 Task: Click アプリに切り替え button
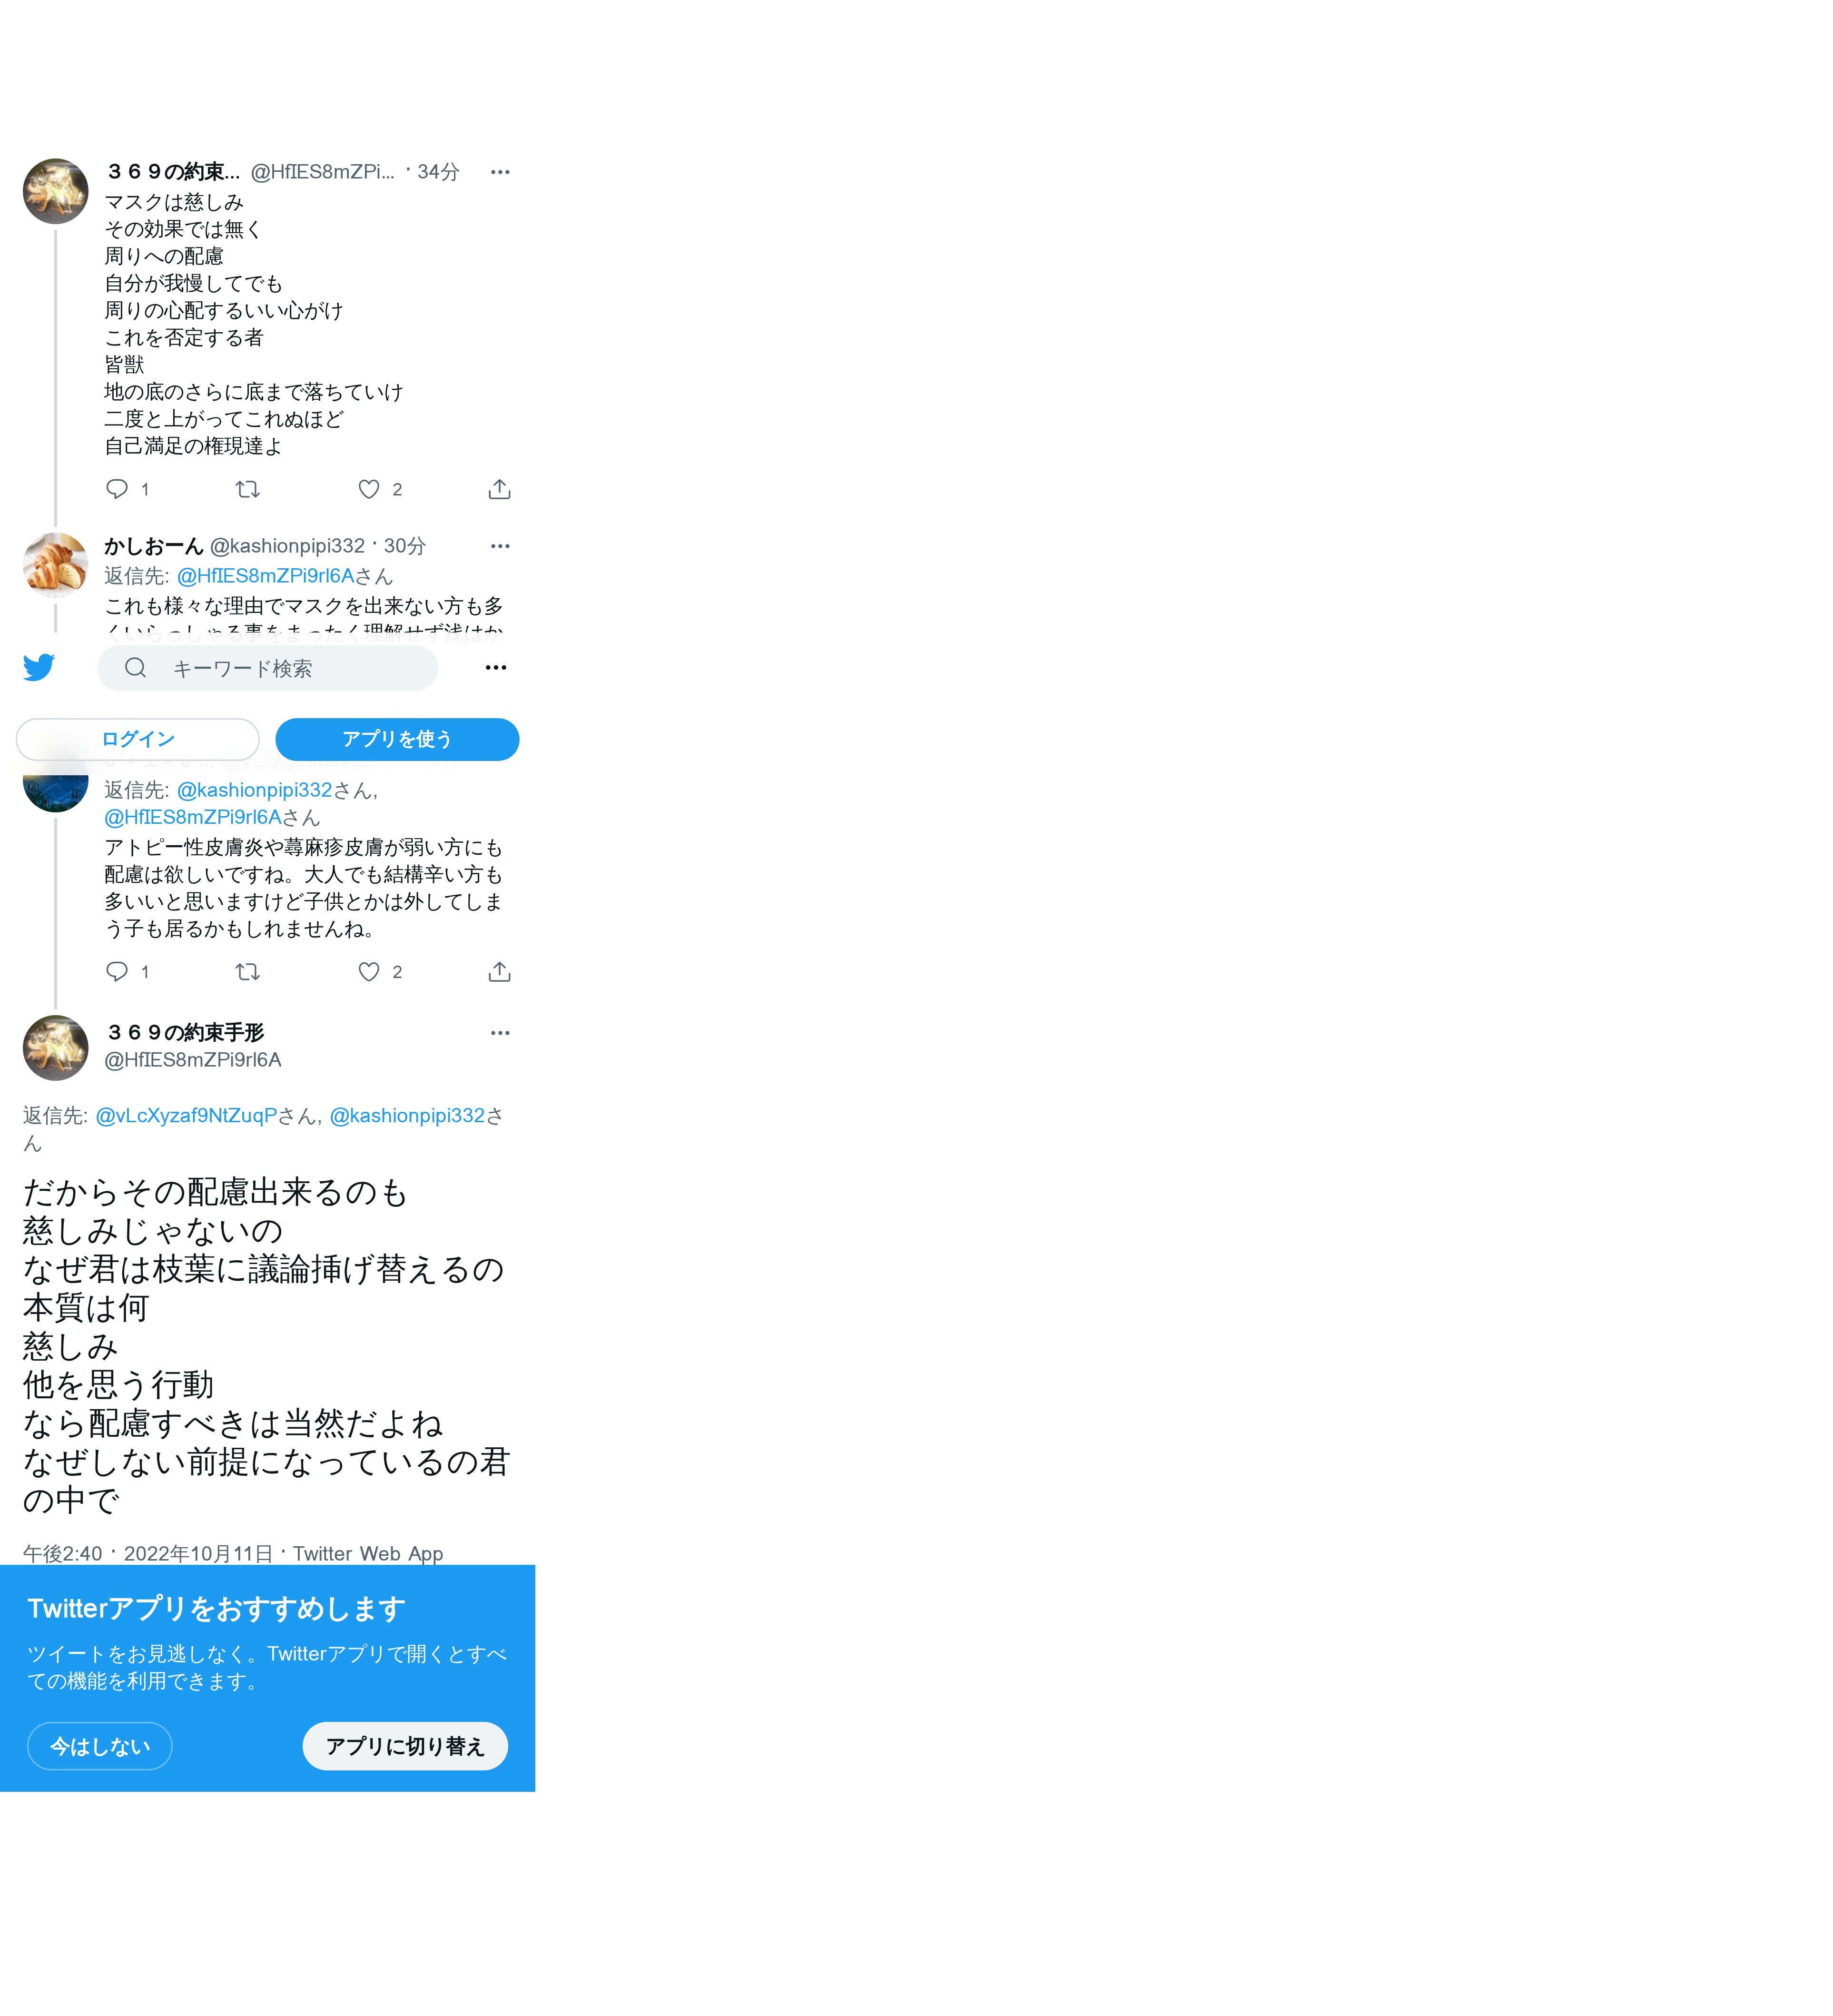[x=405, y=1746]
